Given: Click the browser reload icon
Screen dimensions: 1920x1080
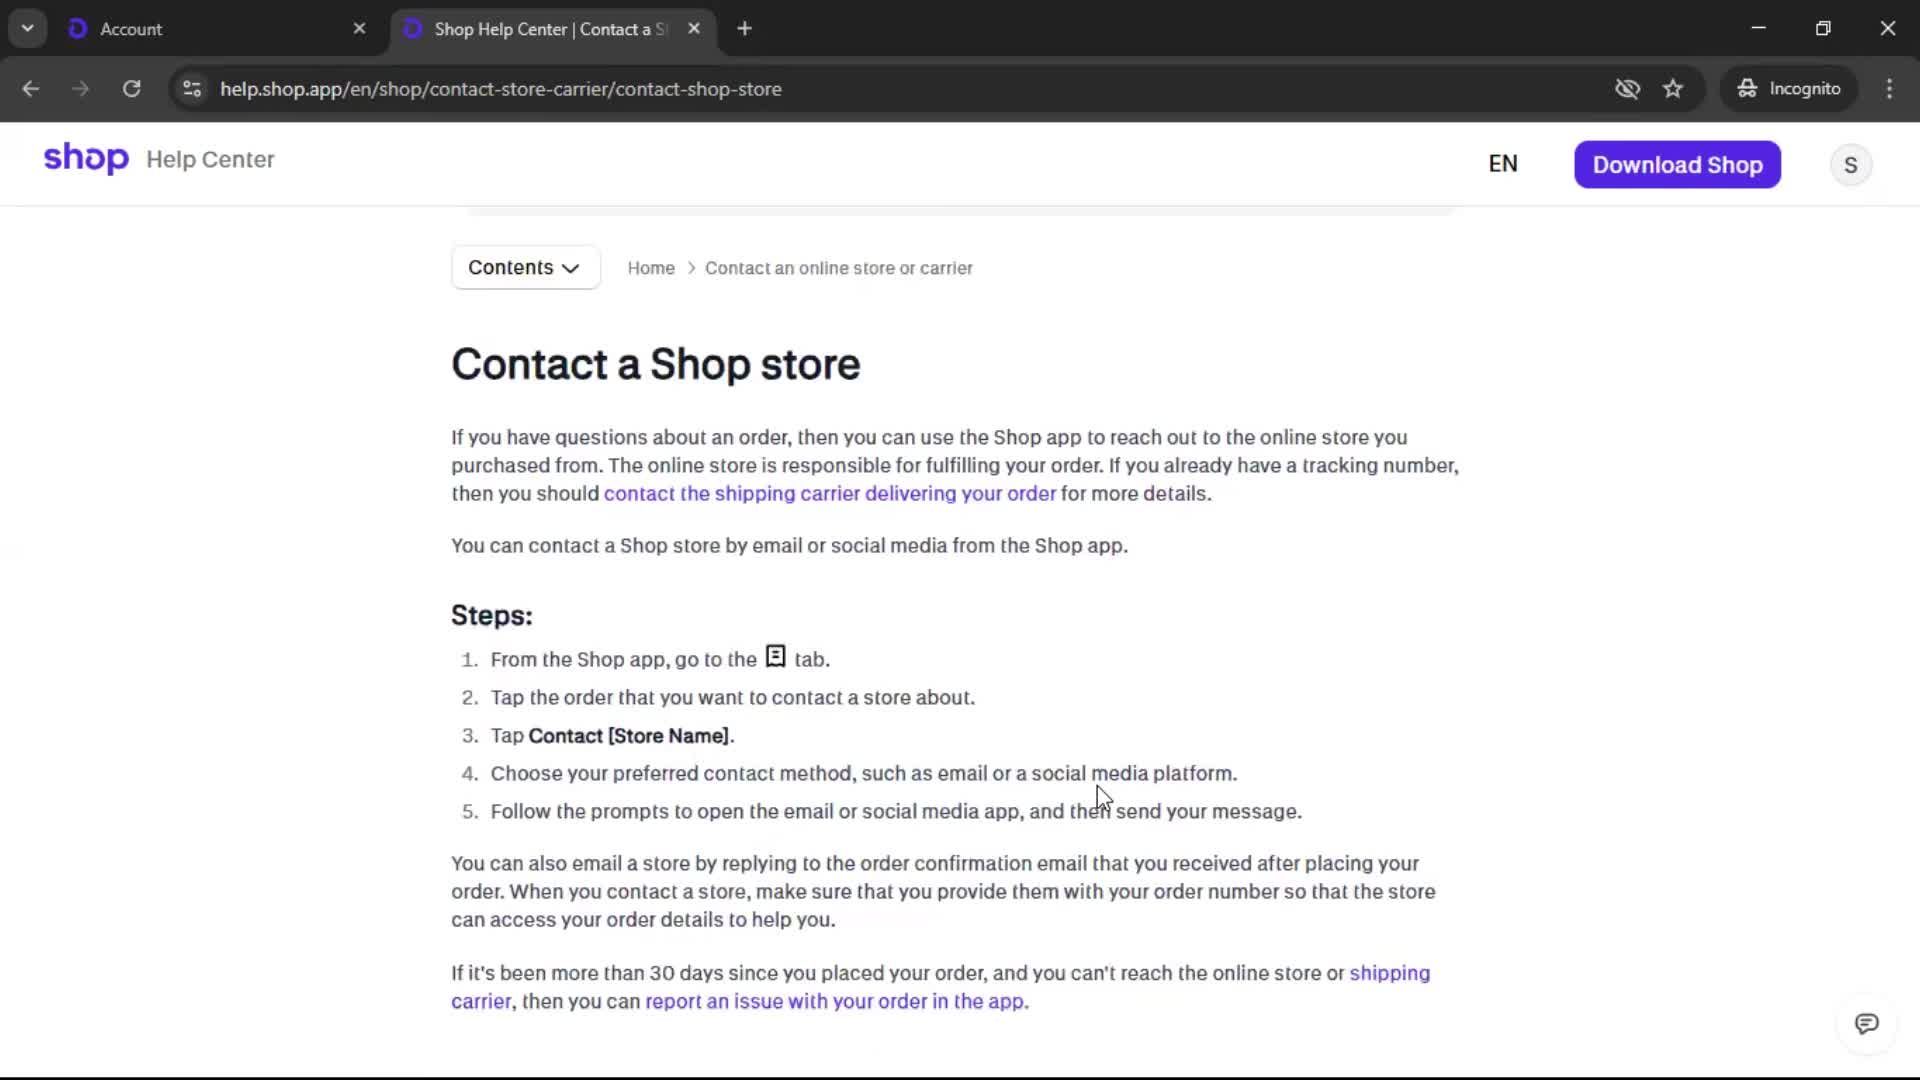Looking at the screenshot, I should [x=131, y=89].
